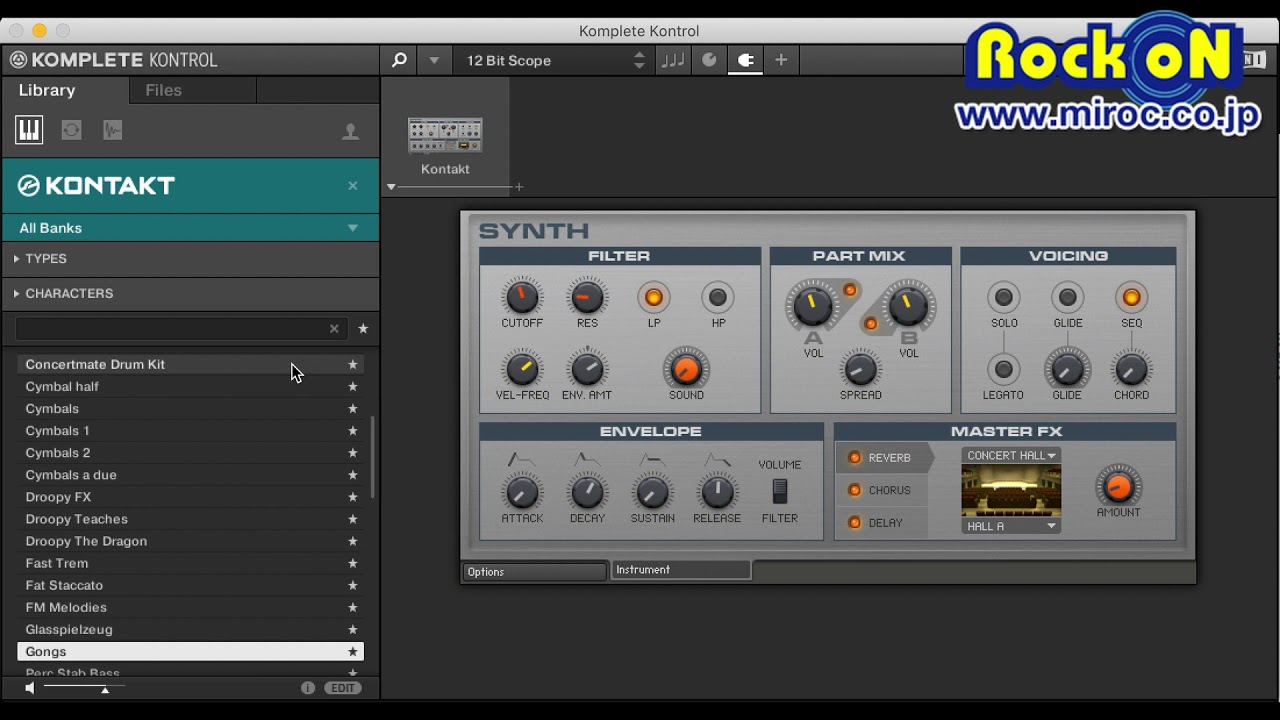Select the Kontakt plug-in thumbnail
Image resolution: width=1280 pixels, height=720 pixels.
(x=445, y=136)
